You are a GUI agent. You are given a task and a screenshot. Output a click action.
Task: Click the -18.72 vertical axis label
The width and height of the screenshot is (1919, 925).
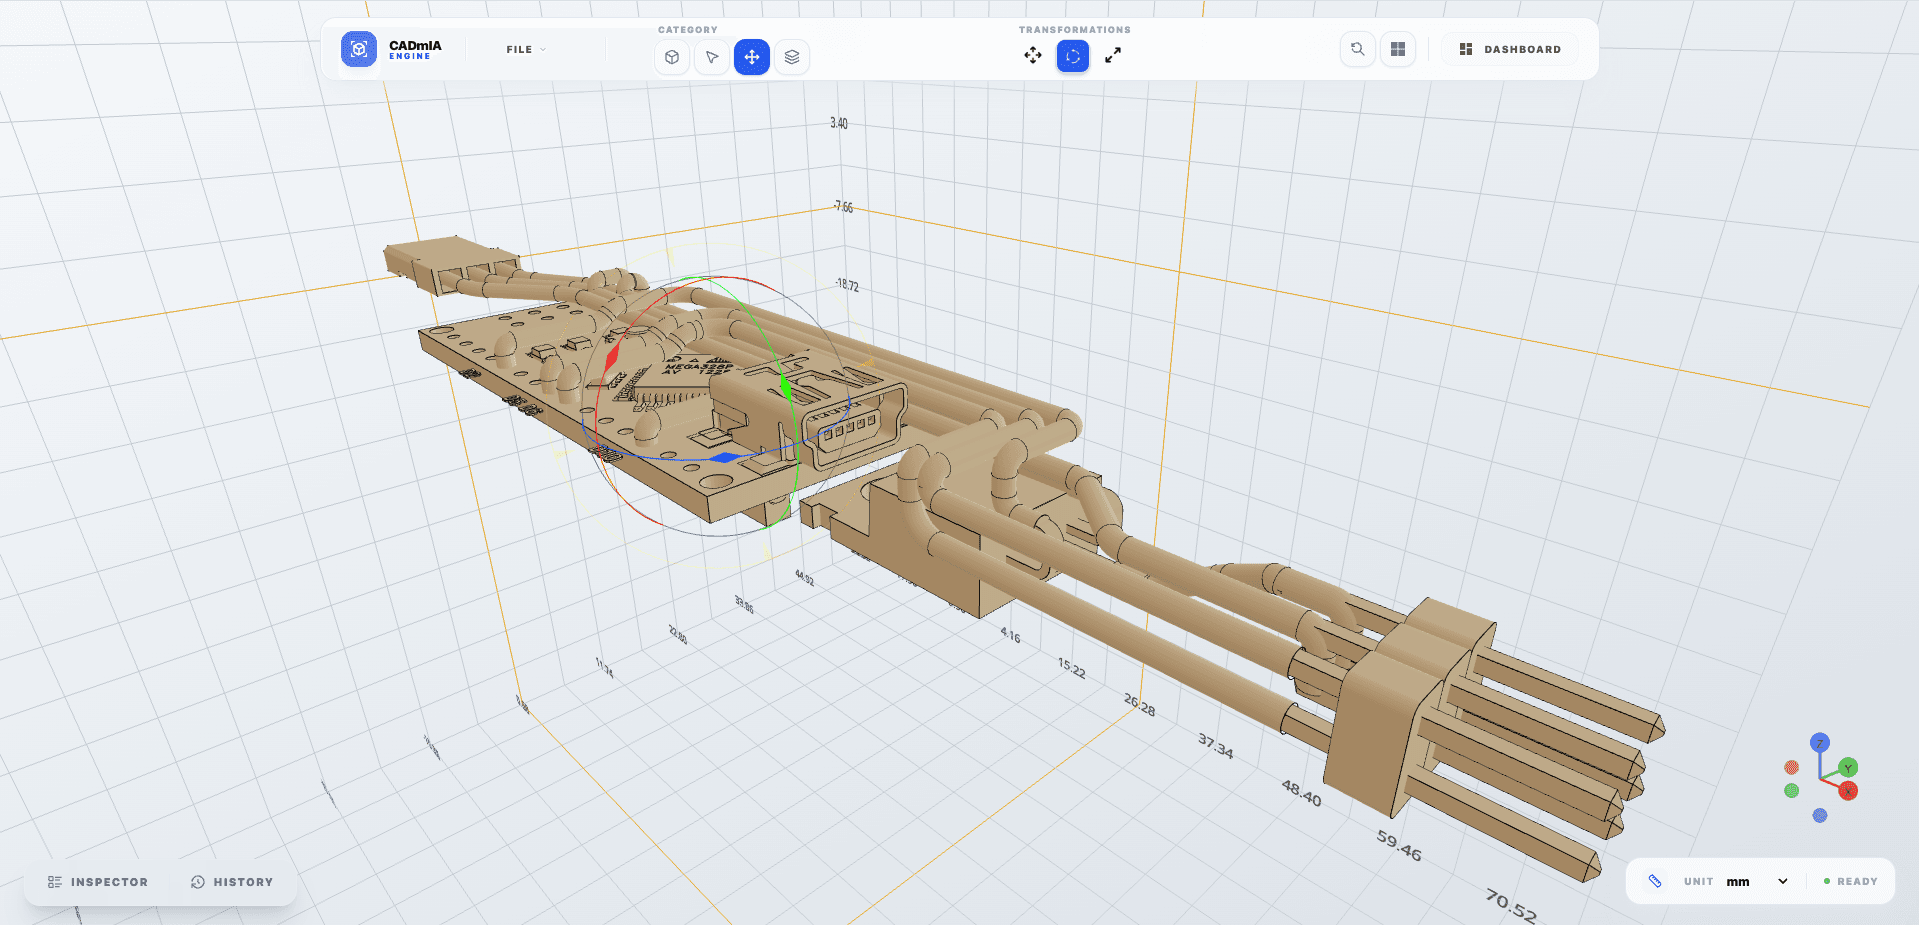[847, 285]
